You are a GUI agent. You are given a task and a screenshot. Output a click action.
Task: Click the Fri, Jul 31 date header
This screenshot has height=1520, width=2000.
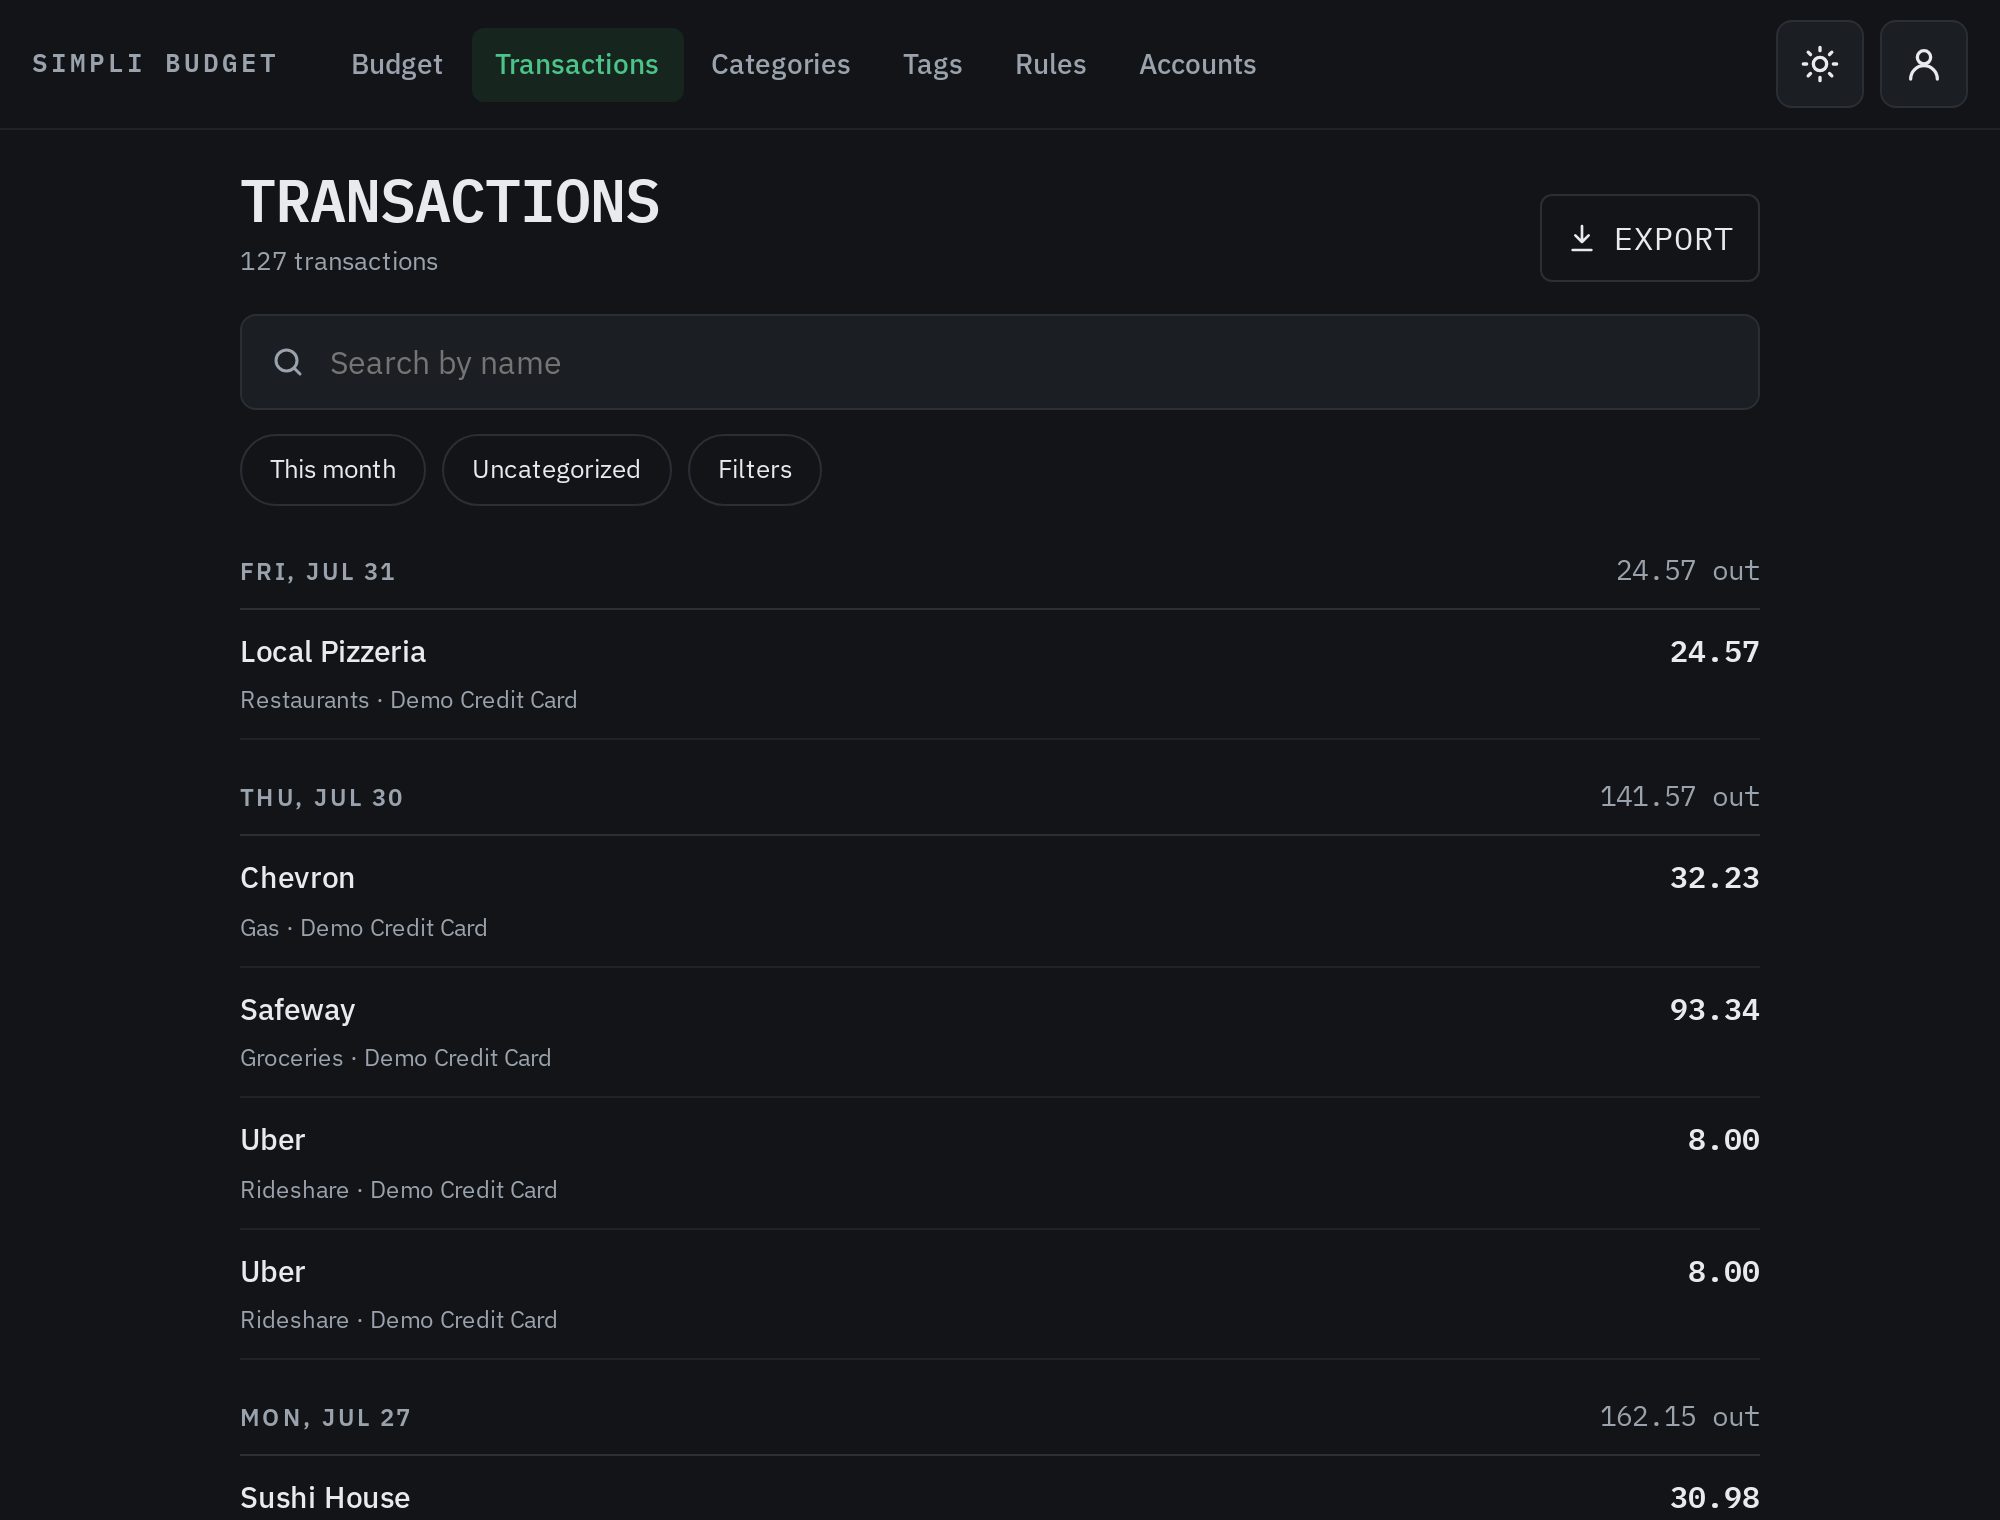(x=317, y=572)
